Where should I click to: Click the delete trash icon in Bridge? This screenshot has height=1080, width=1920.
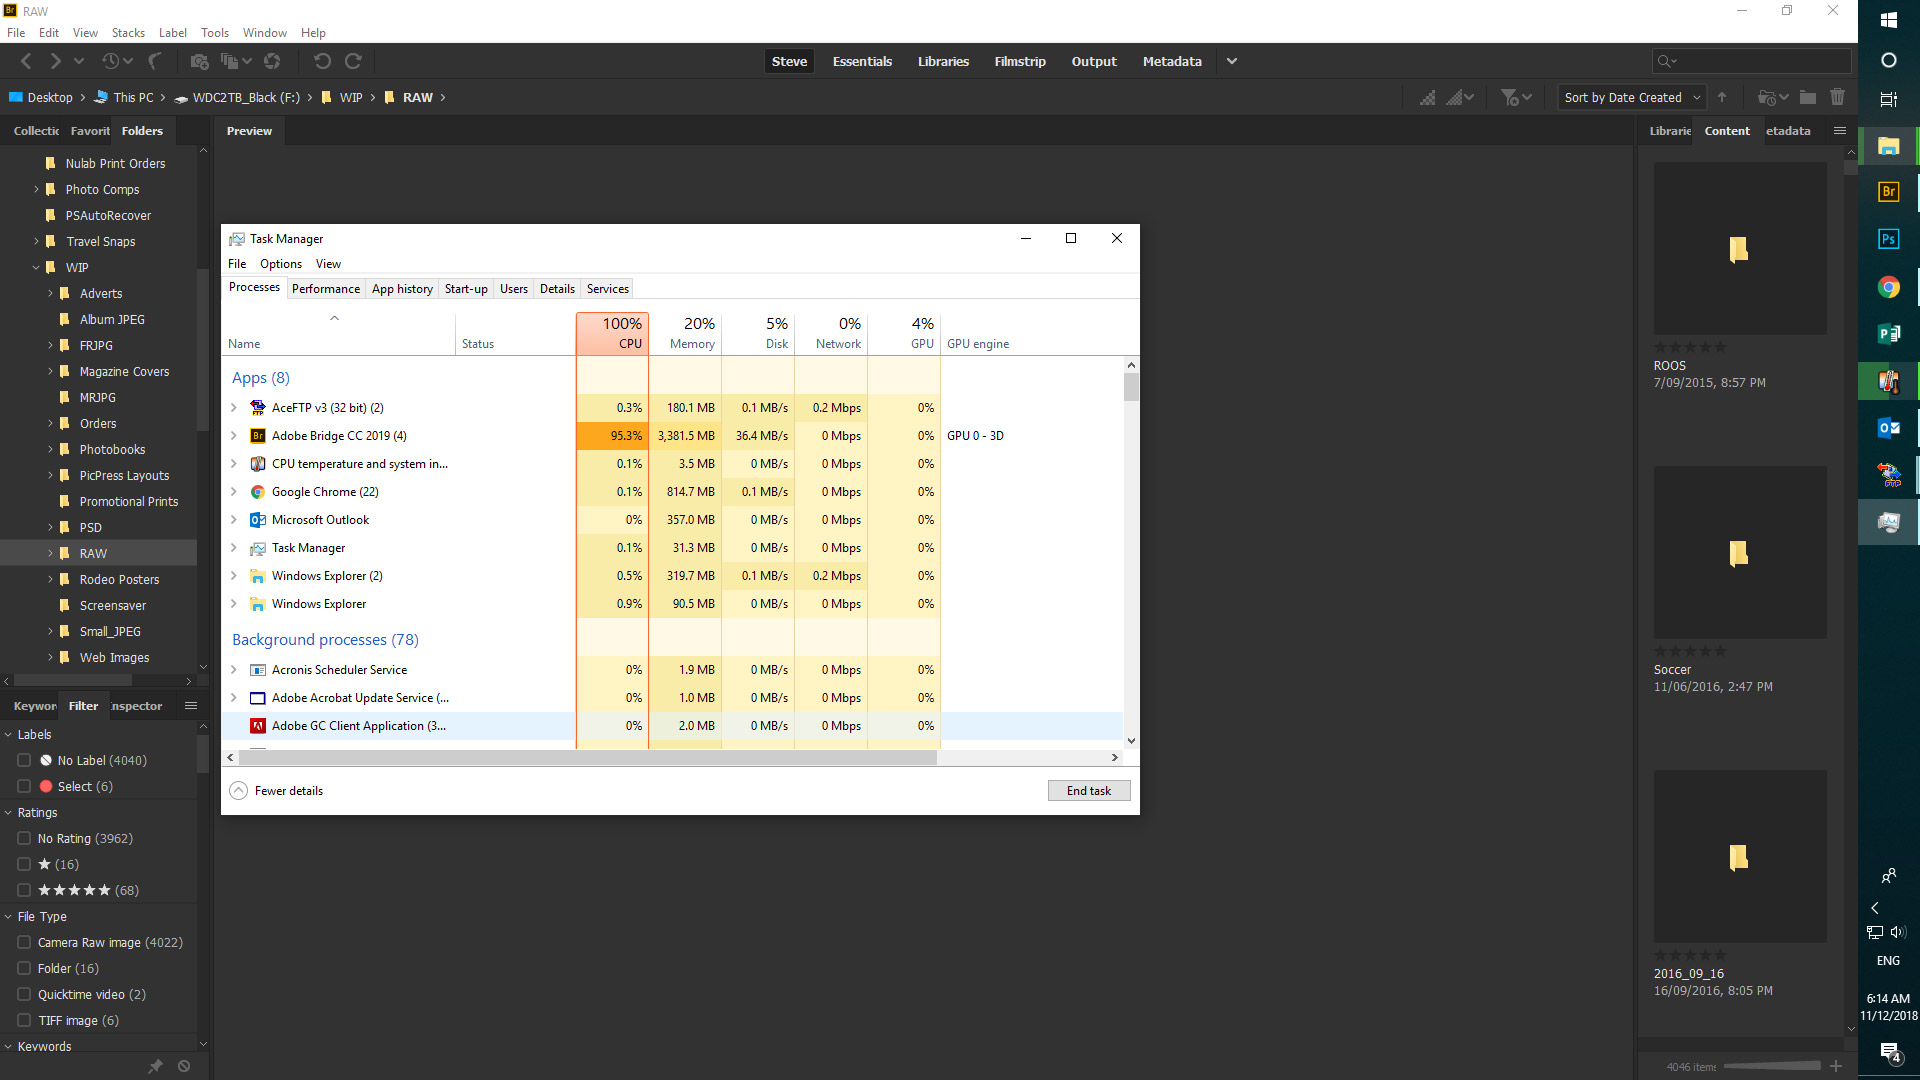[1837, 97]
